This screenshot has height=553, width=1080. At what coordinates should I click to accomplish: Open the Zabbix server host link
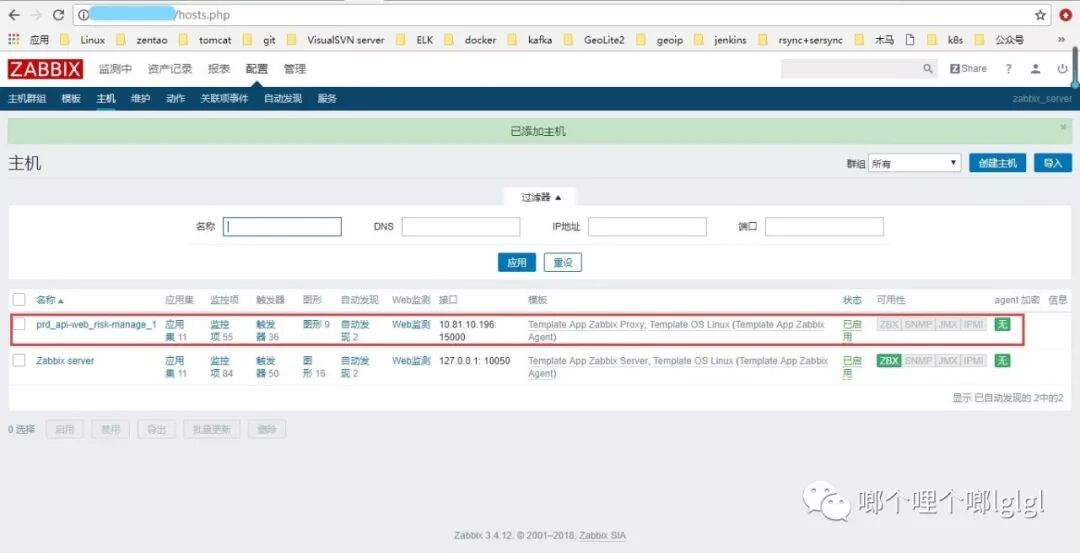65,361
